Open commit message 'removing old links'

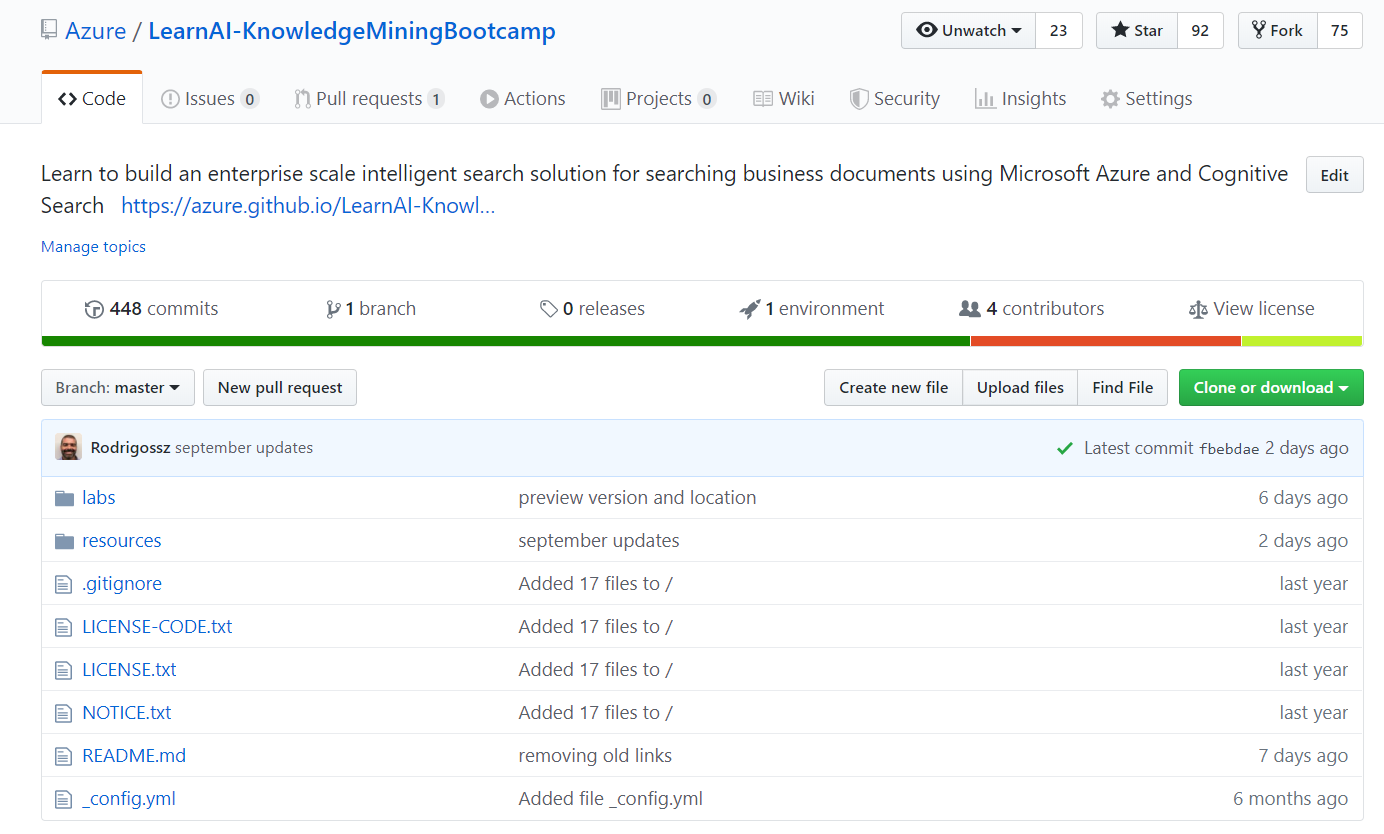[x=595, y=756]
